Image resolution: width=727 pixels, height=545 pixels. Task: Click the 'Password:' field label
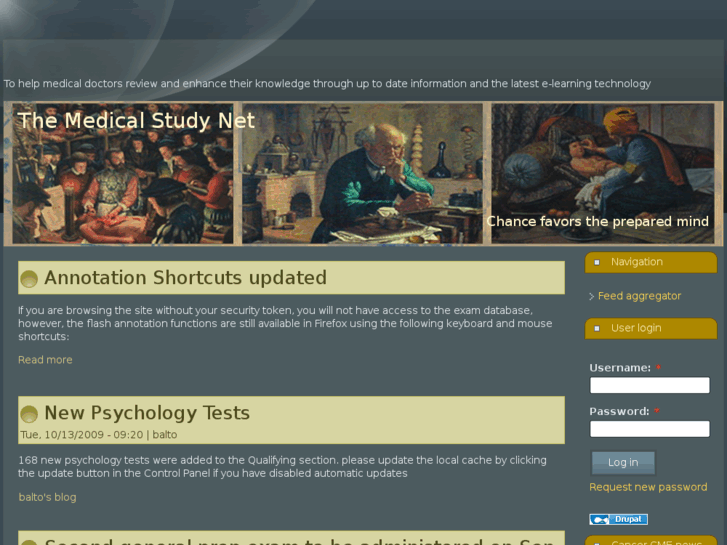619,411
